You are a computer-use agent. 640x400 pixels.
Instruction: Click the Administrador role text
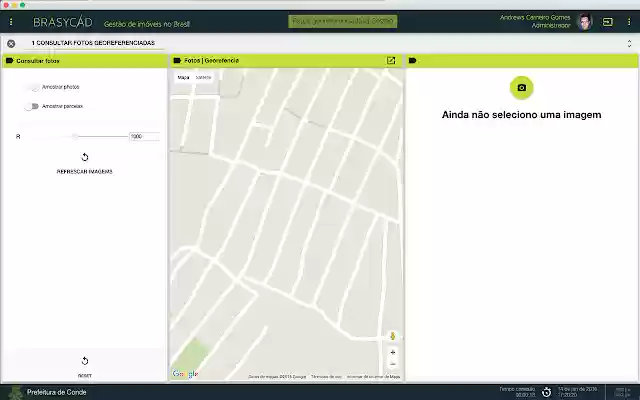pyautogui.click(x=551, y=25)
